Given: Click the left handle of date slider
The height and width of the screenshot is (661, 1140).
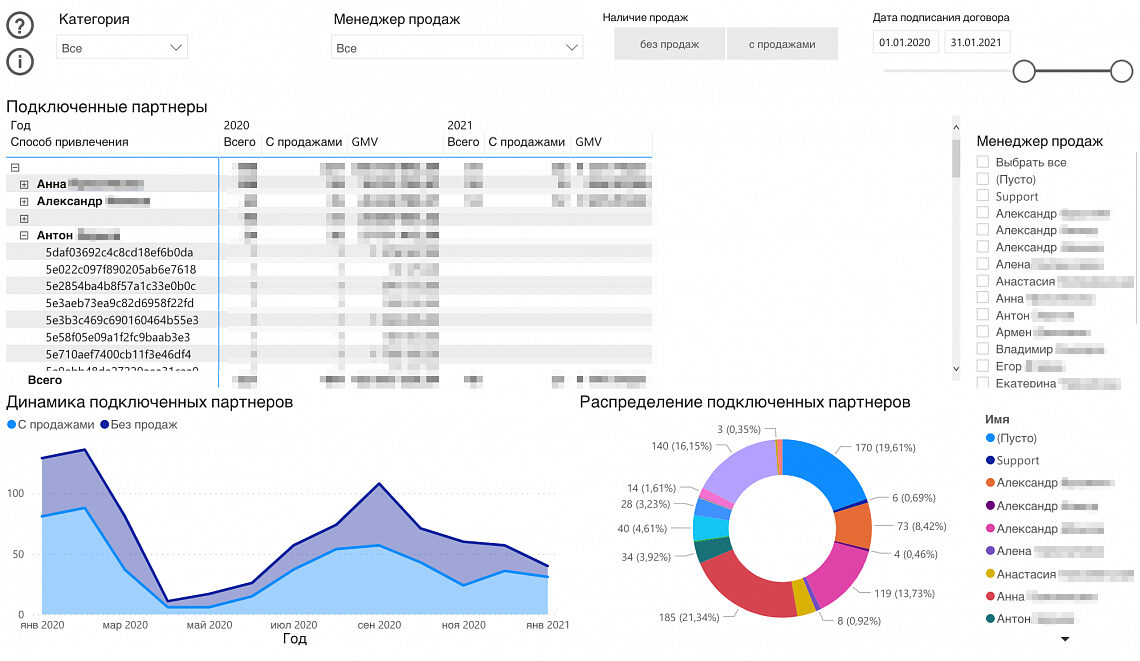Looking at the screenshot, I should tap(1023, 71).
